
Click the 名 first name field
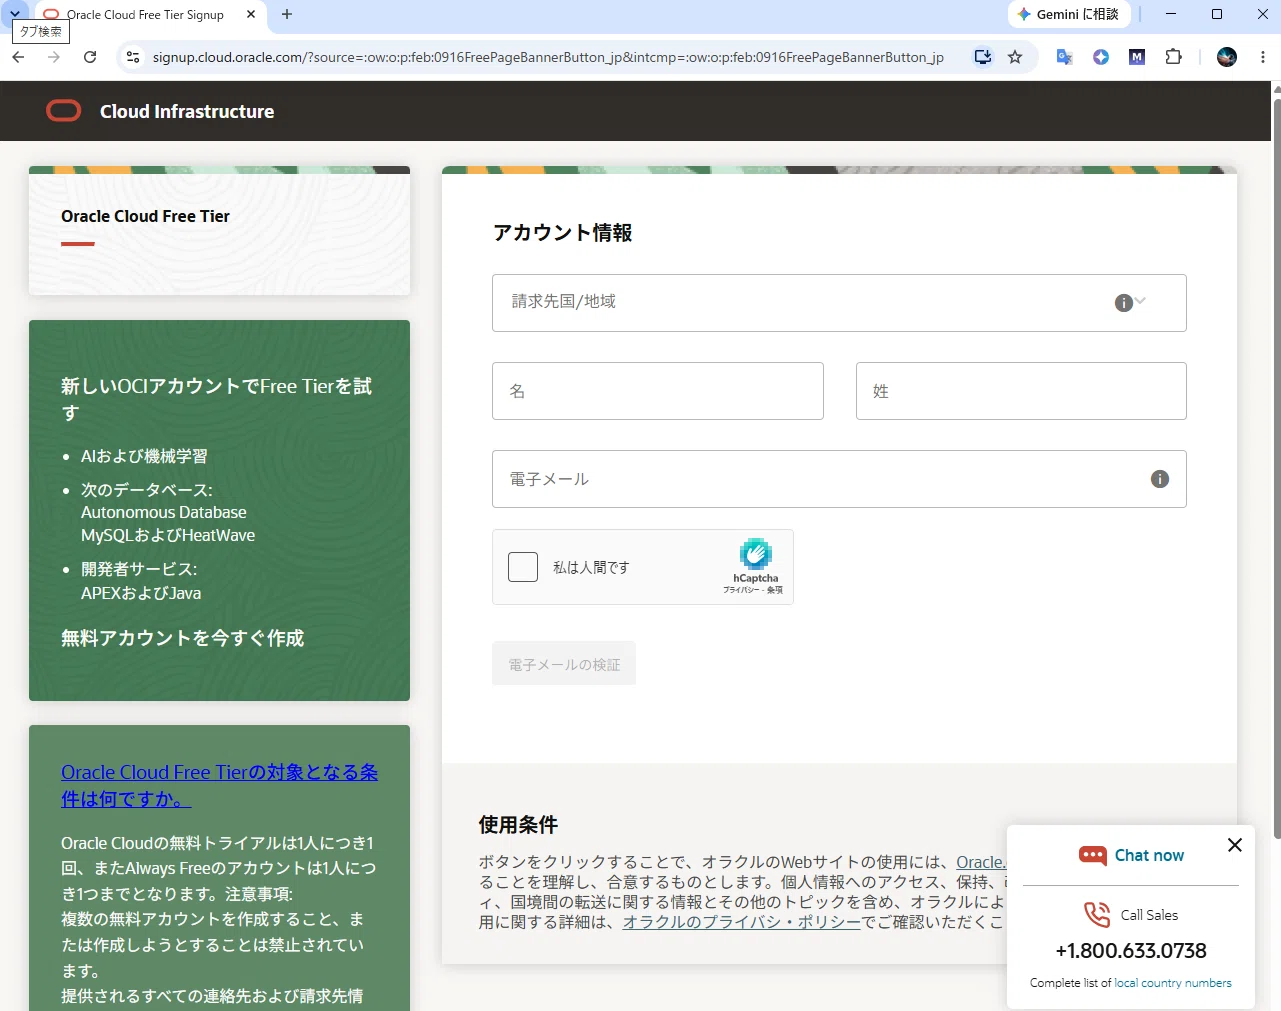(658, 391)
